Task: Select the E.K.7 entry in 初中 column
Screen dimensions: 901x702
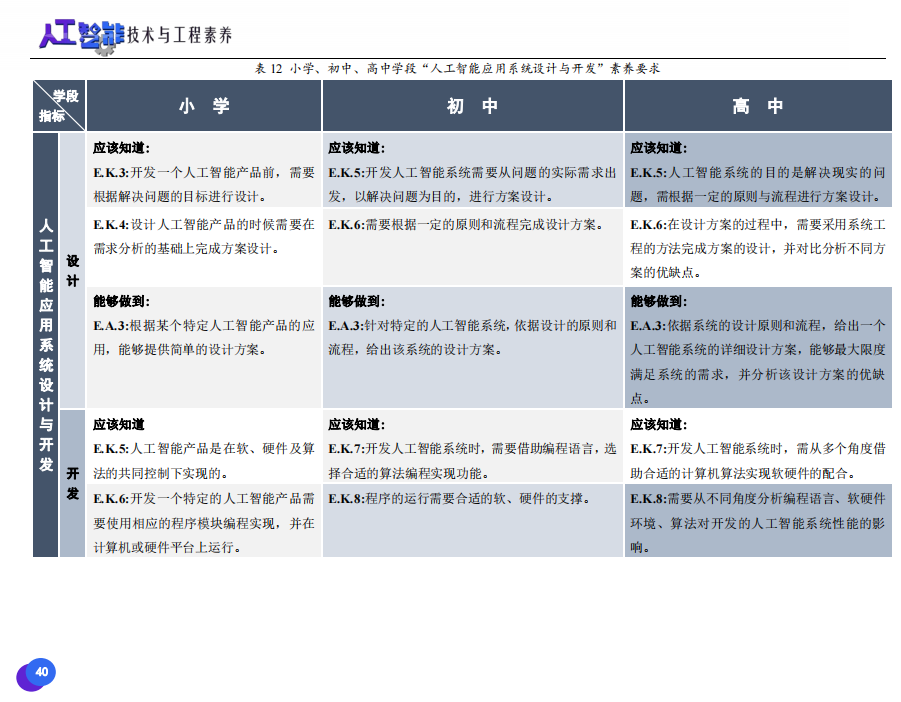Action: [472, 460]
